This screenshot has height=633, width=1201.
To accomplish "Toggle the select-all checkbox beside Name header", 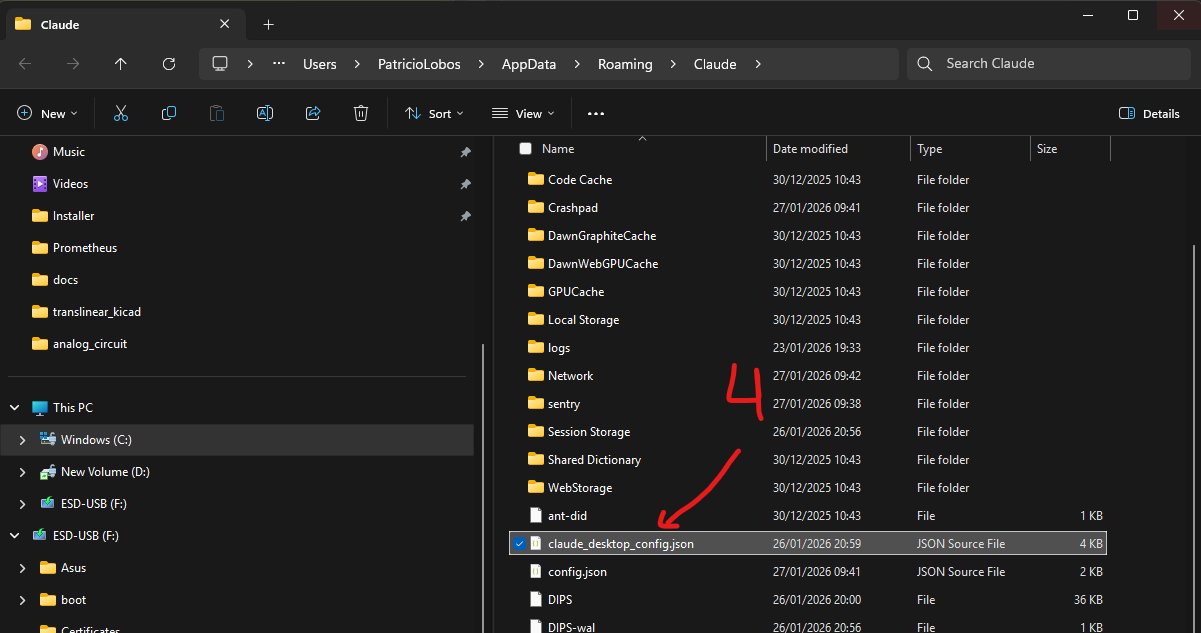I will 525,149.
